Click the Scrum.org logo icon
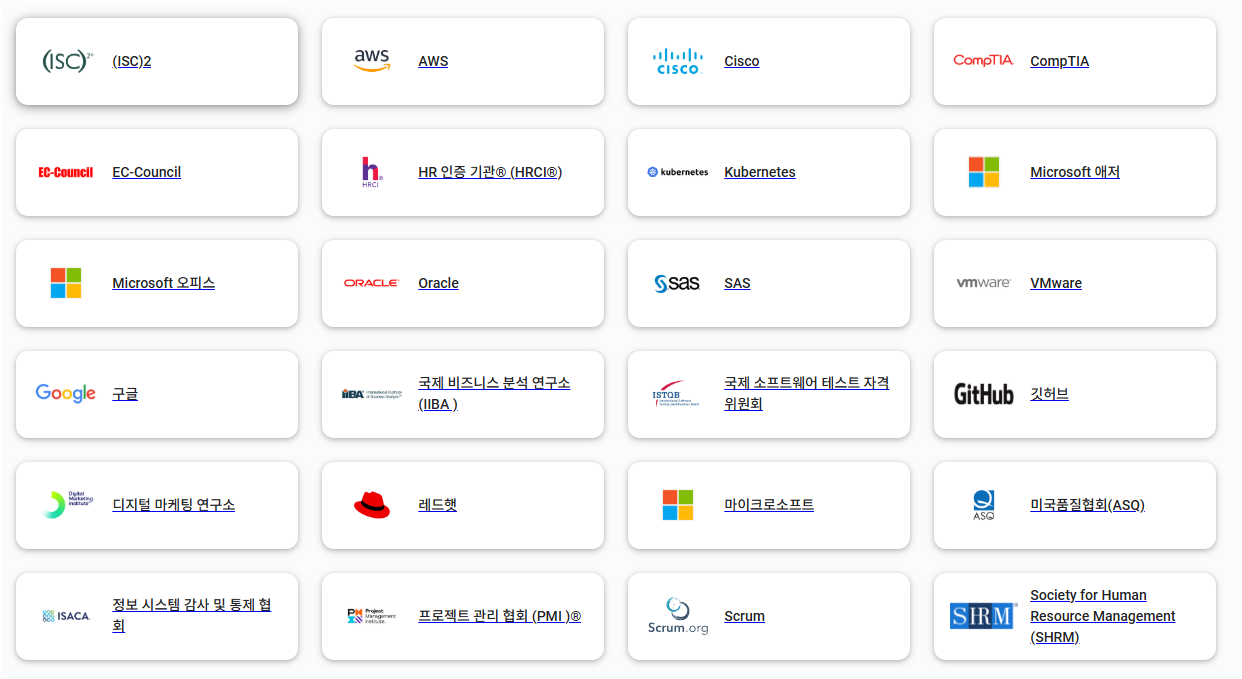This screenshot has width=1242, height=679. coord(678,616)
